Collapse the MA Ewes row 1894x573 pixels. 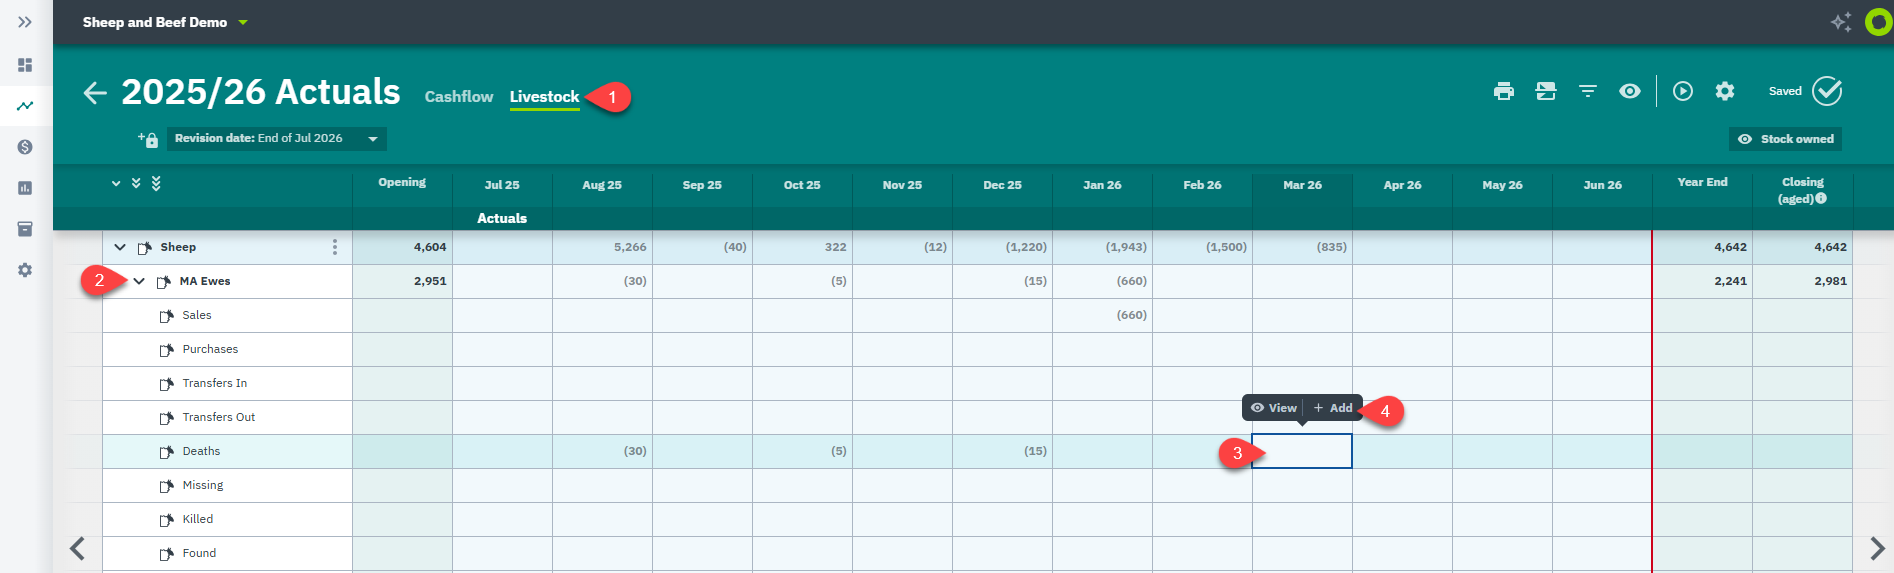[x=139, y=281]
